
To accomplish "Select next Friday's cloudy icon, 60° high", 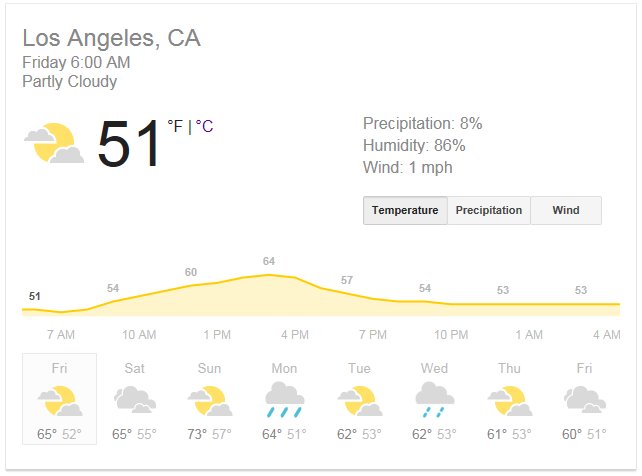I will [x=584, y=399].
